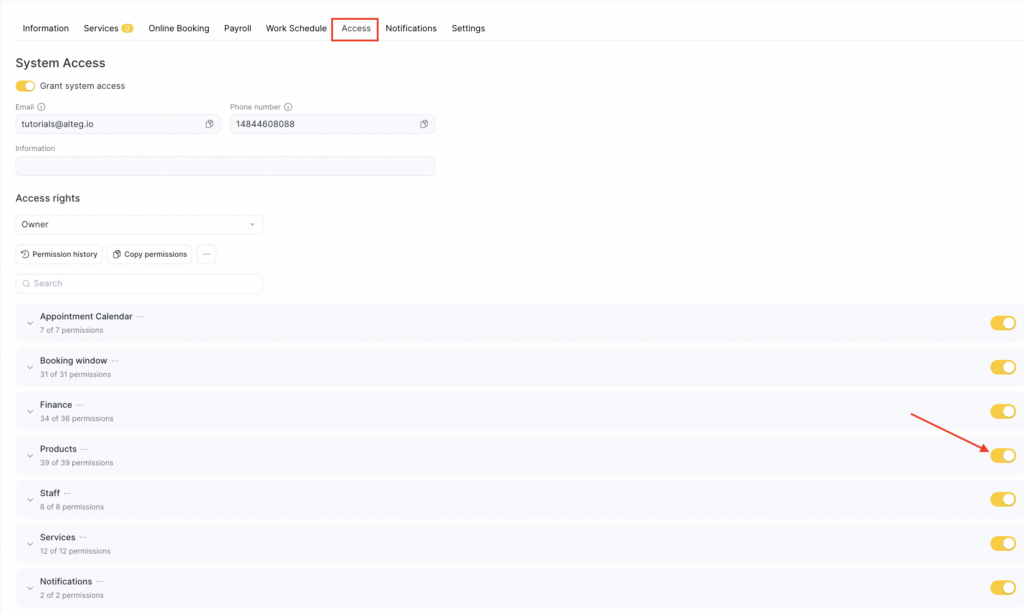Open the Payroll tab
This screenshot has height=613, width=1024.
[238, 29]
